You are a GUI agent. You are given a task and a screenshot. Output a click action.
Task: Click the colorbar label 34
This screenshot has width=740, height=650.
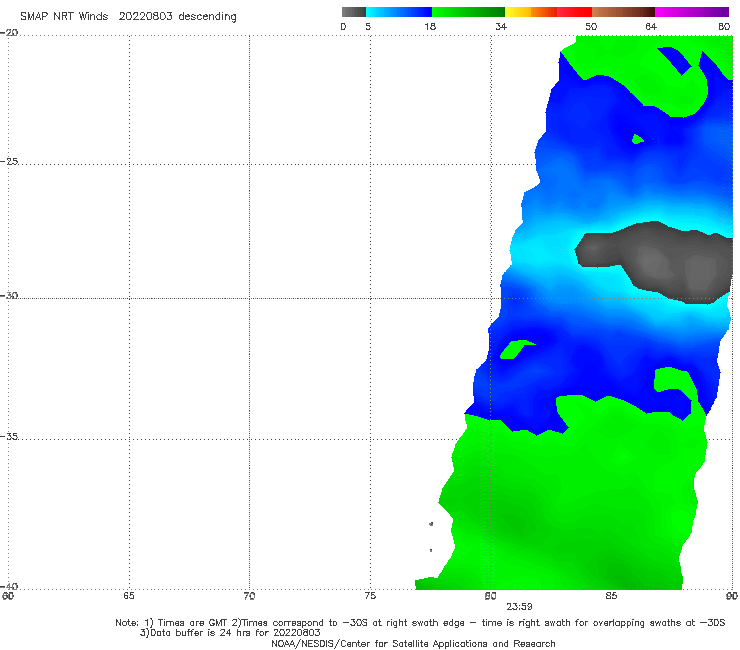(501, 26)
